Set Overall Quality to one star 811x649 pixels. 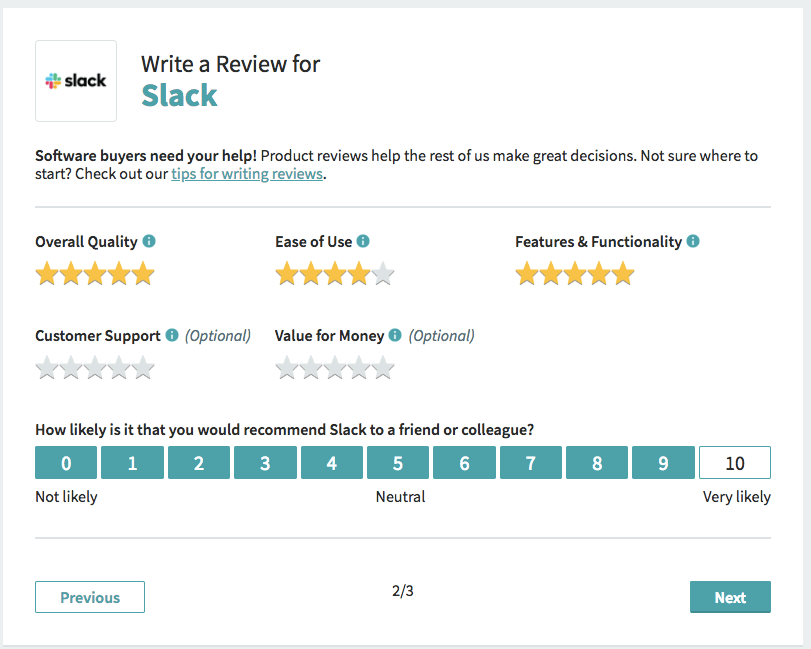47,274
